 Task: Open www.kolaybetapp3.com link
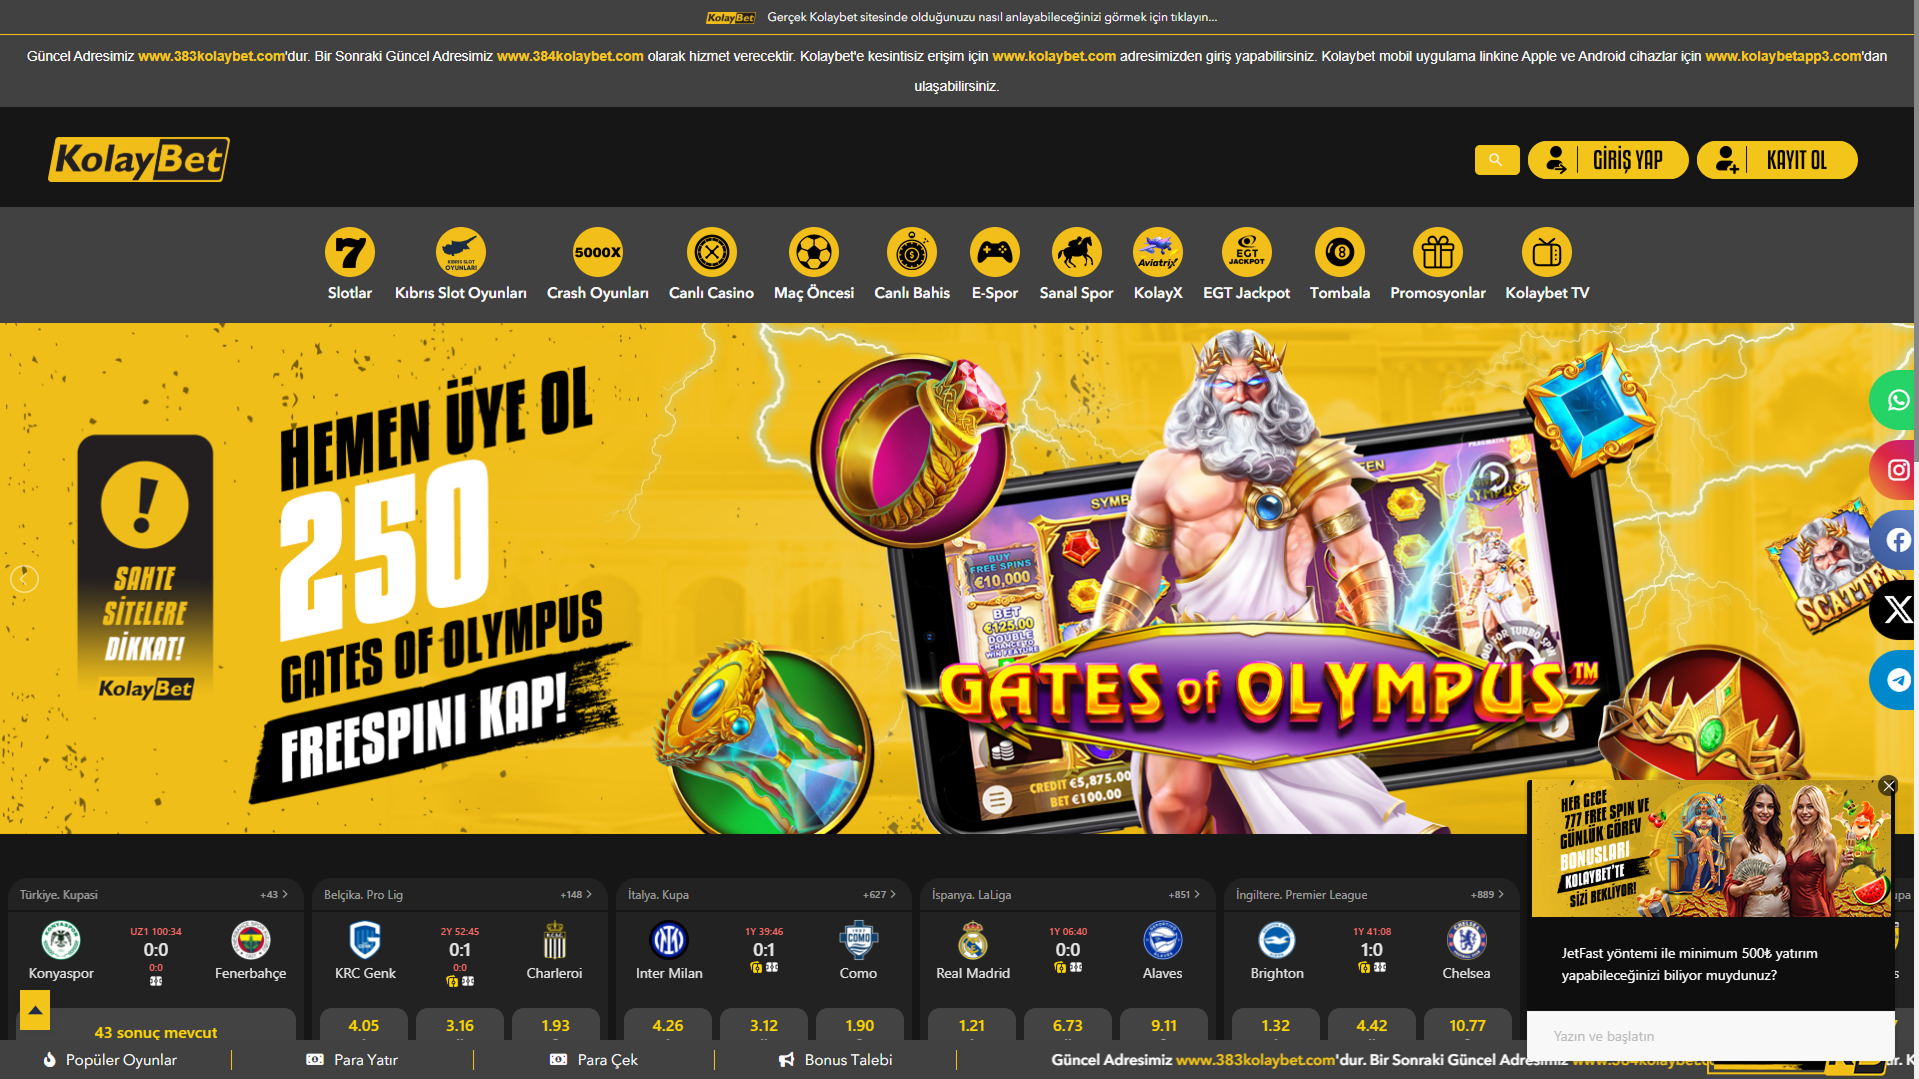(1783, 56)
